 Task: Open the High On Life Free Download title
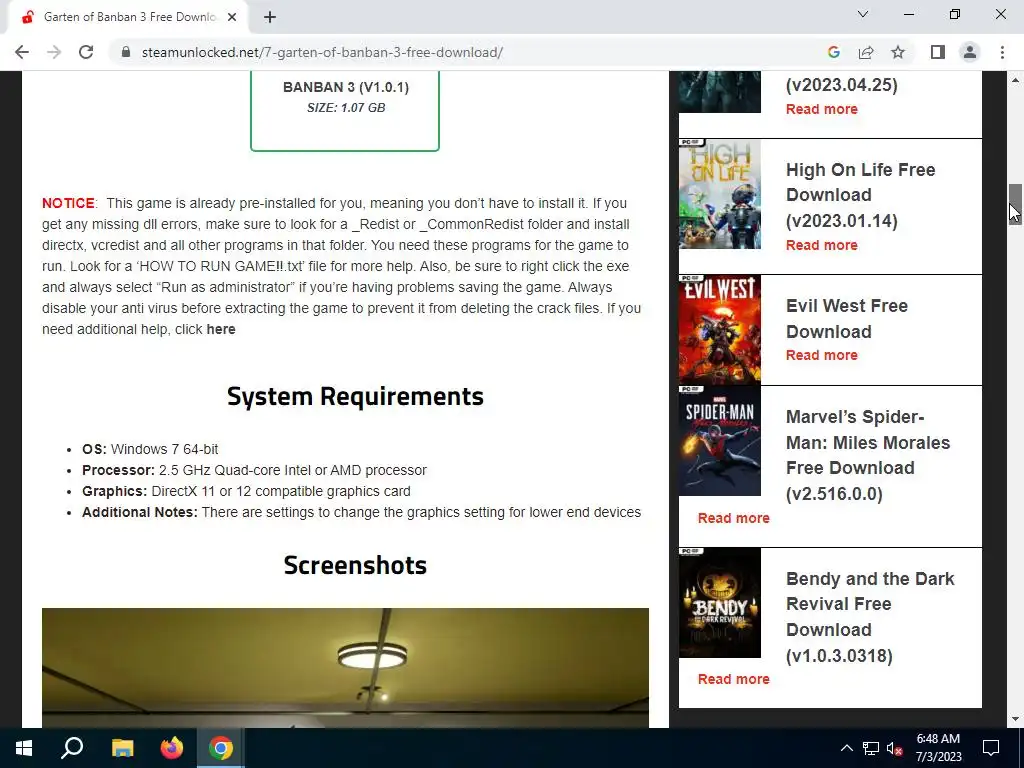click(860, 195)
